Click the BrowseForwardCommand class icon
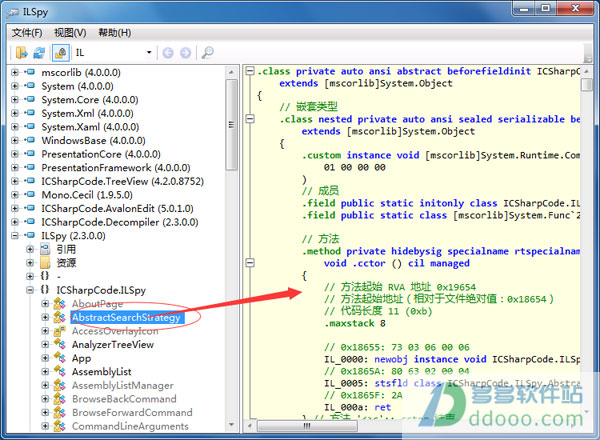This screenshot has width=600, height=440. coord(60,412)
